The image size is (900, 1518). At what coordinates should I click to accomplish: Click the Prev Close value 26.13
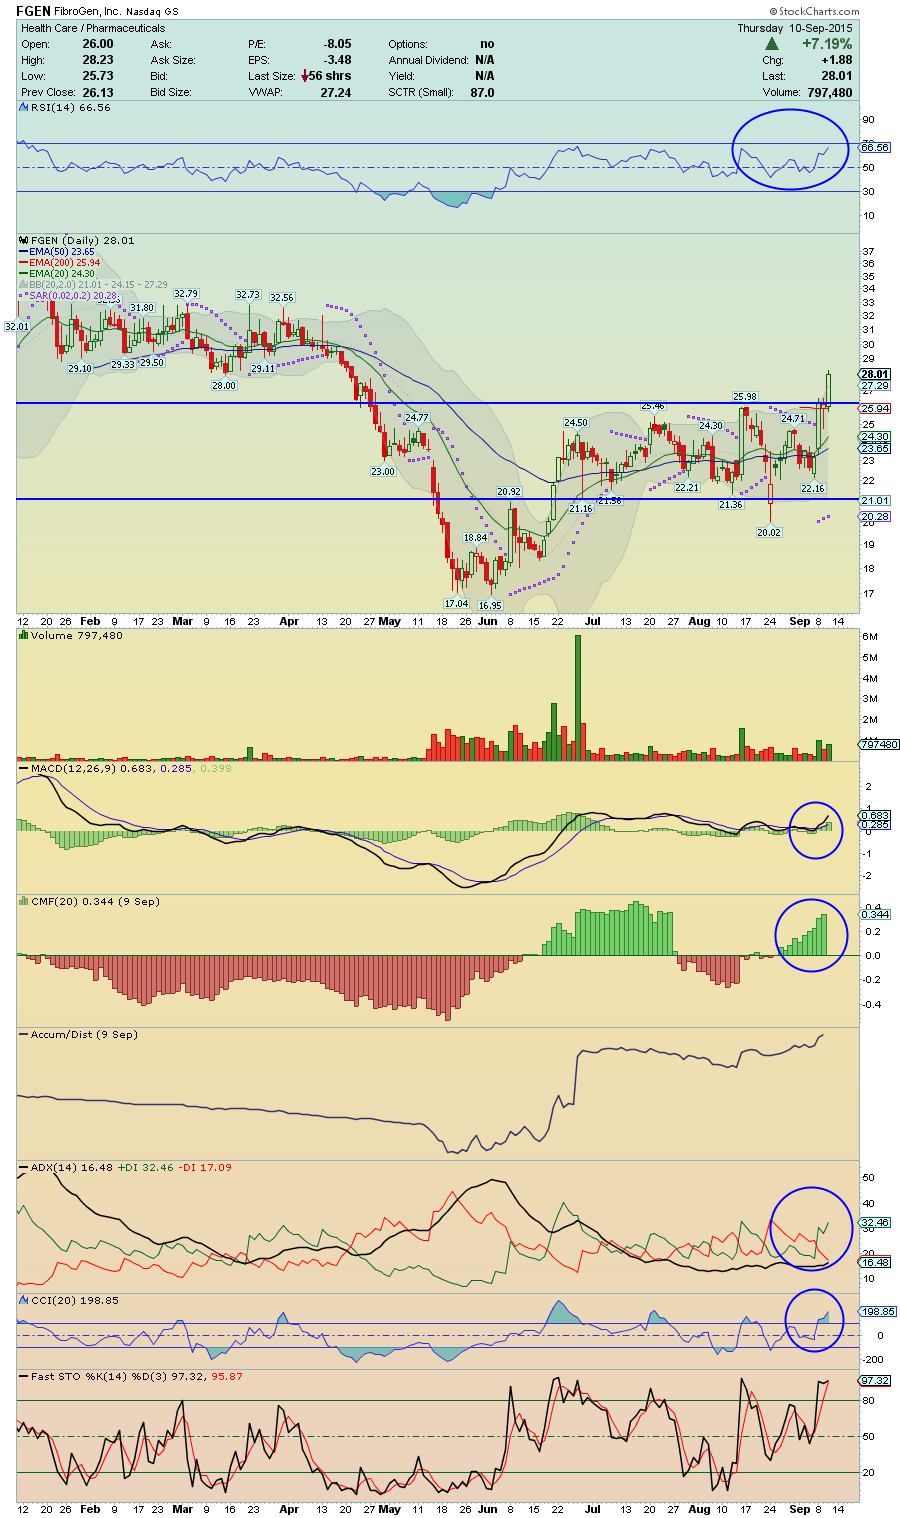(98, 92)
